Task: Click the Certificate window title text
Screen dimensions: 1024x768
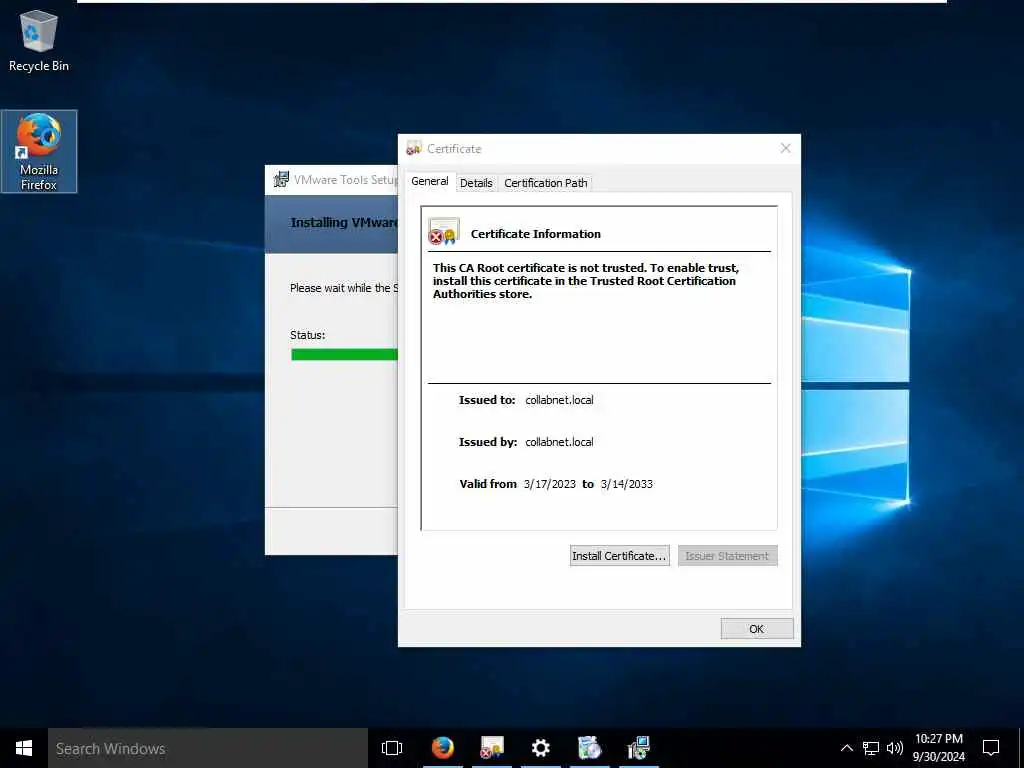Action: coord(454,149)
